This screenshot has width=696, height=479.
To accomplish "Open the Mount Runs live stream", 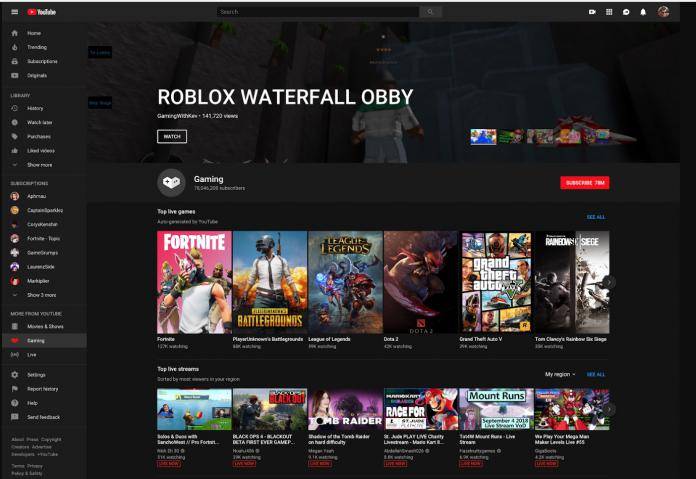I will point(496,409).
